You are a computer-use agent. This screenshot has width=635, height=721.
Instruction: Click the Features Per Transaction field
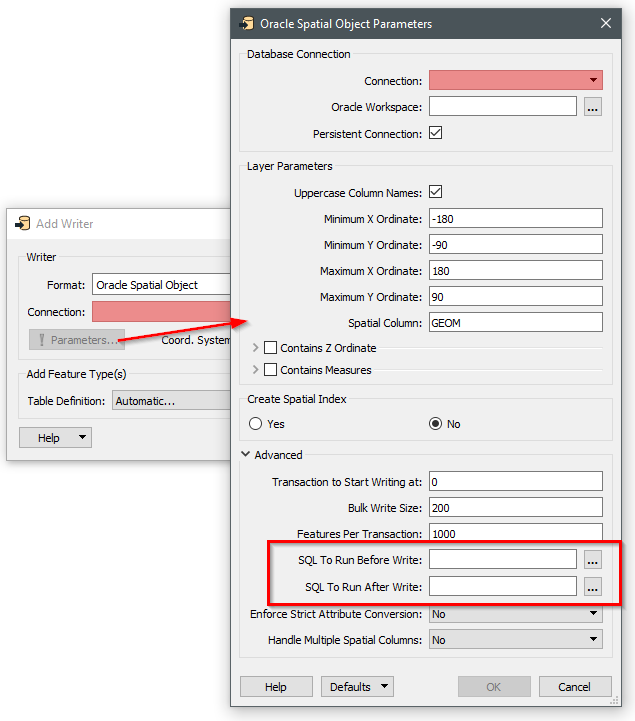click(x=515, y=533)
